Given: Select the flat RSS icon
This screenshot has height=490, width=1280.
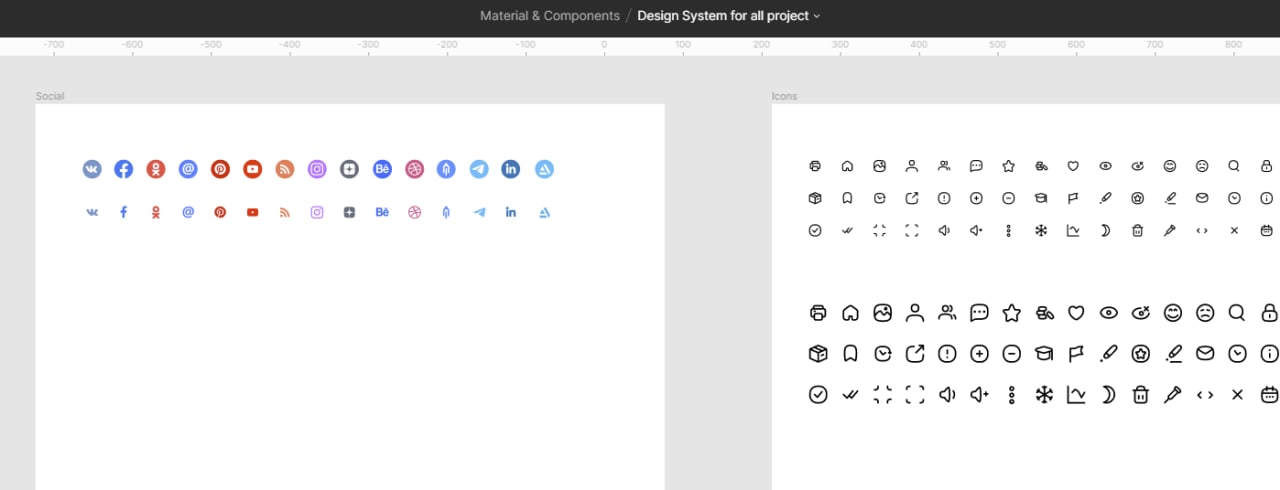Looking at the screenshot, I should (285, 212).
